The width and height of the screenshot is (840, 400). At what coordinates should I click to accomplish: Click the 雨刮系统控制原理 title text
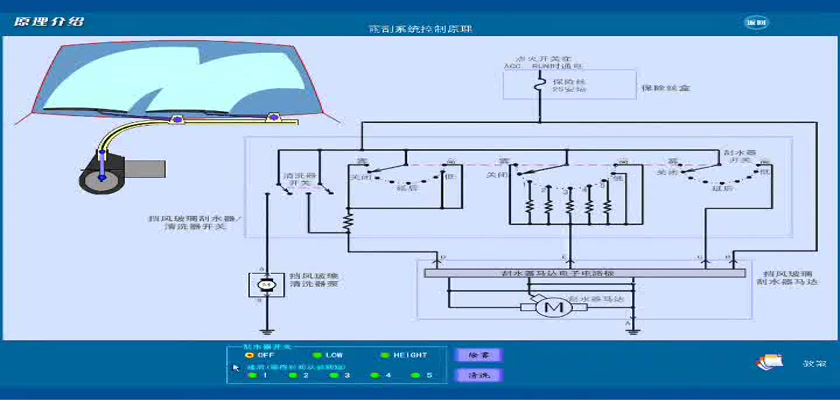tap(421, 29)
